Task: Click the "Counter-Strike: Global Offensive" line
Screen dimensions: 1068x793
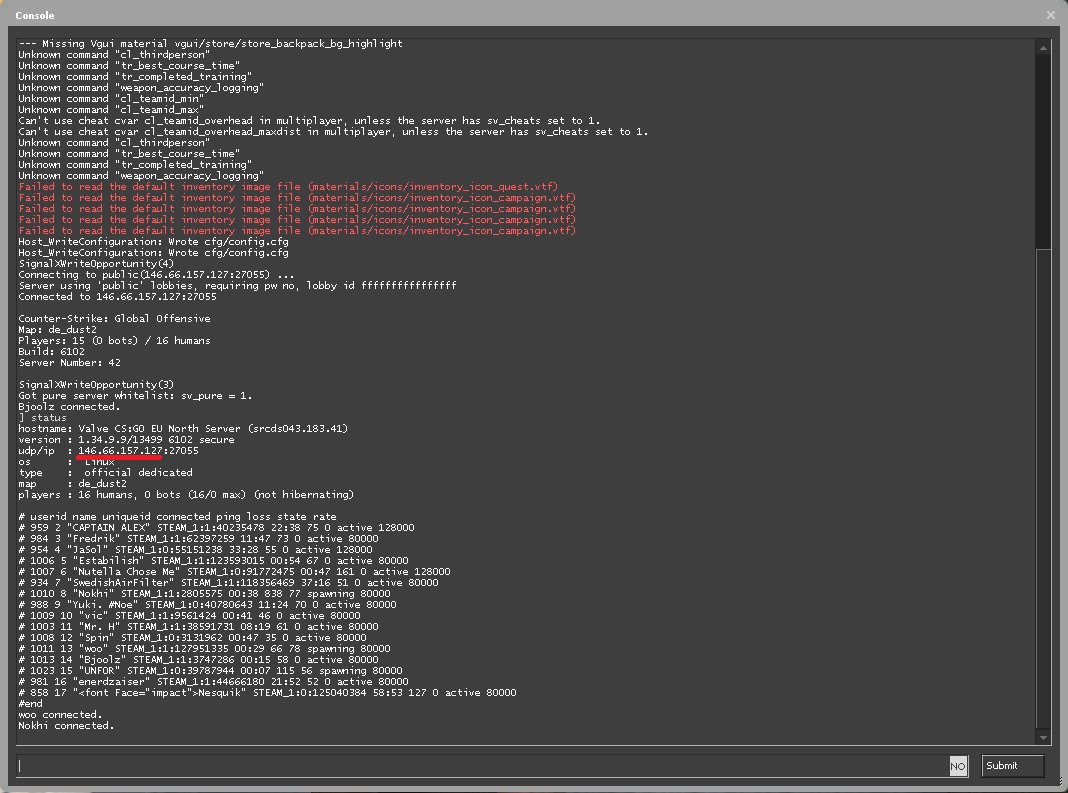Action: [x=114, y=319]
